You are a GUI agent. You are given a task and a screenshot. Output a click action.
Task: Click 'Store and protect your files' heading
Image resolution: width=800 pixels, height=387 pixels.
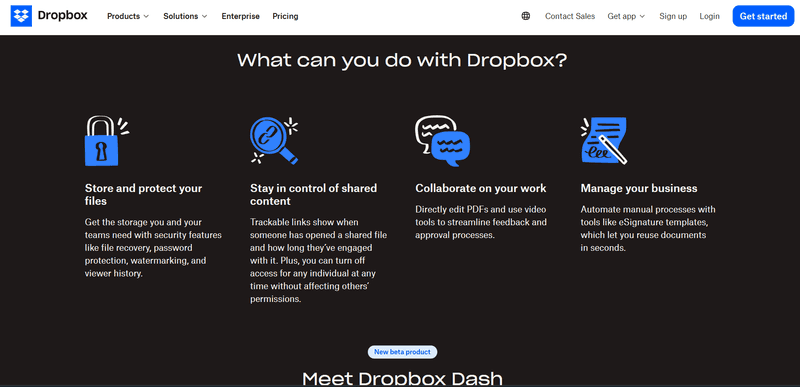click(143, 195)
